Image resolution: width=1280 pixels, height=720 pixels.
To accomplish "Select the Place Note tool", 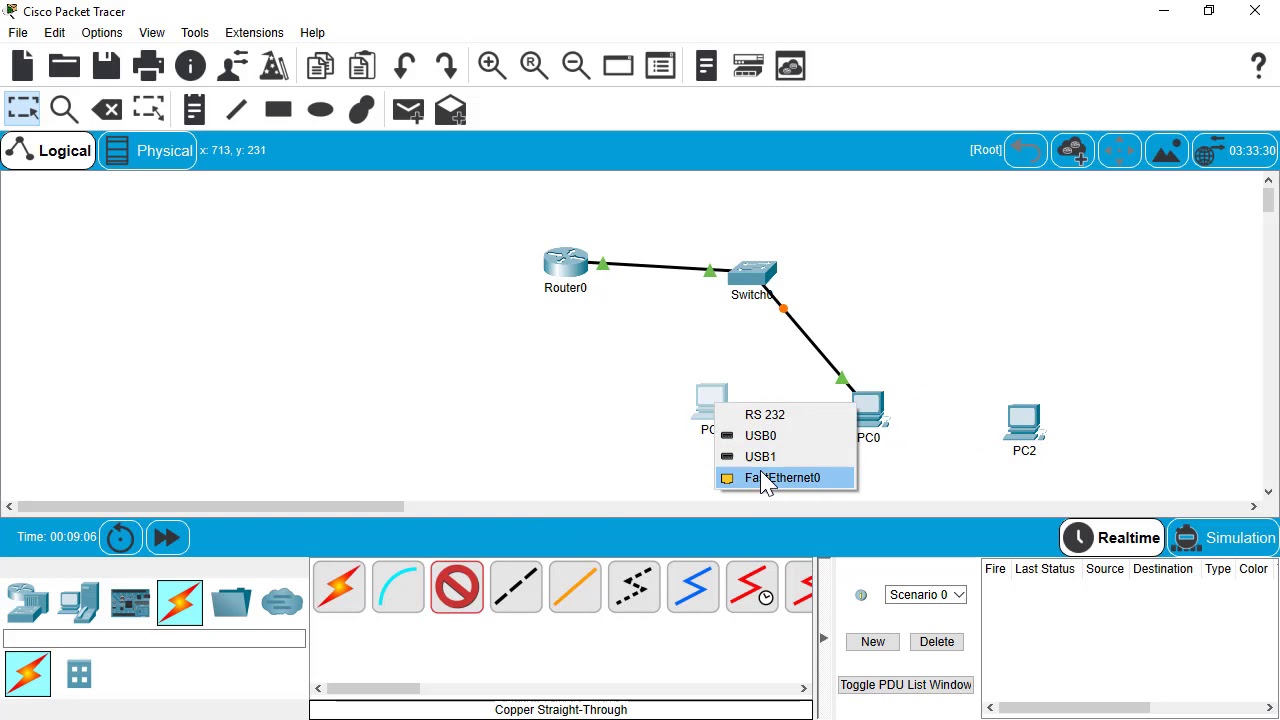I will pos(194,109).
